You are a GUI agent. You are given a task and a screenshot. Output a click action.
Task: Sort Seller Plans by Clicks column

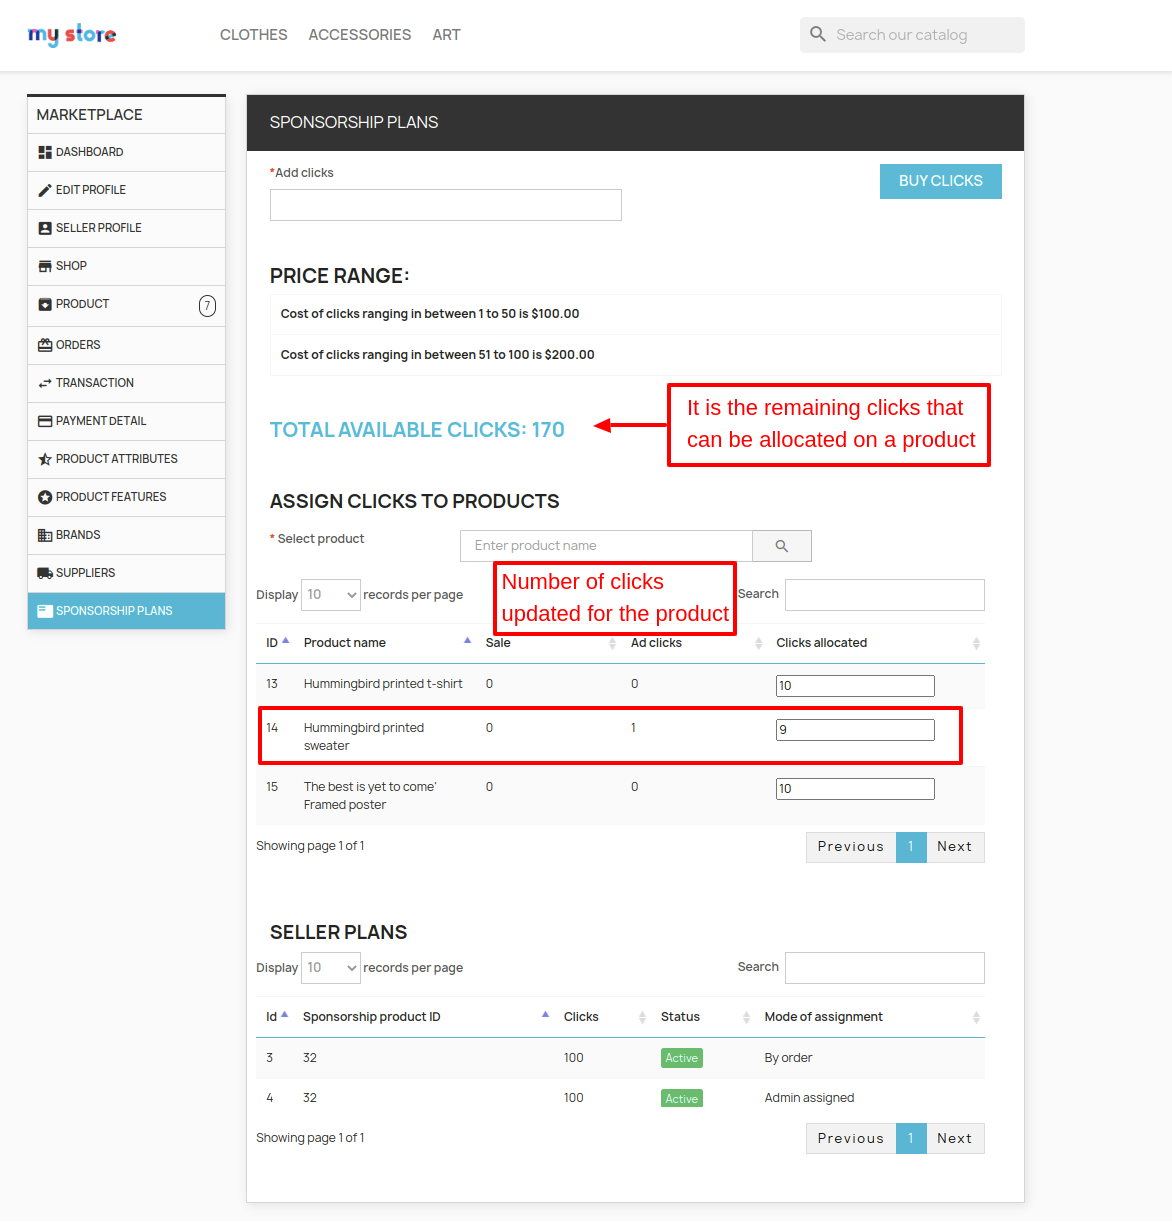click(x=605, y=1017)
